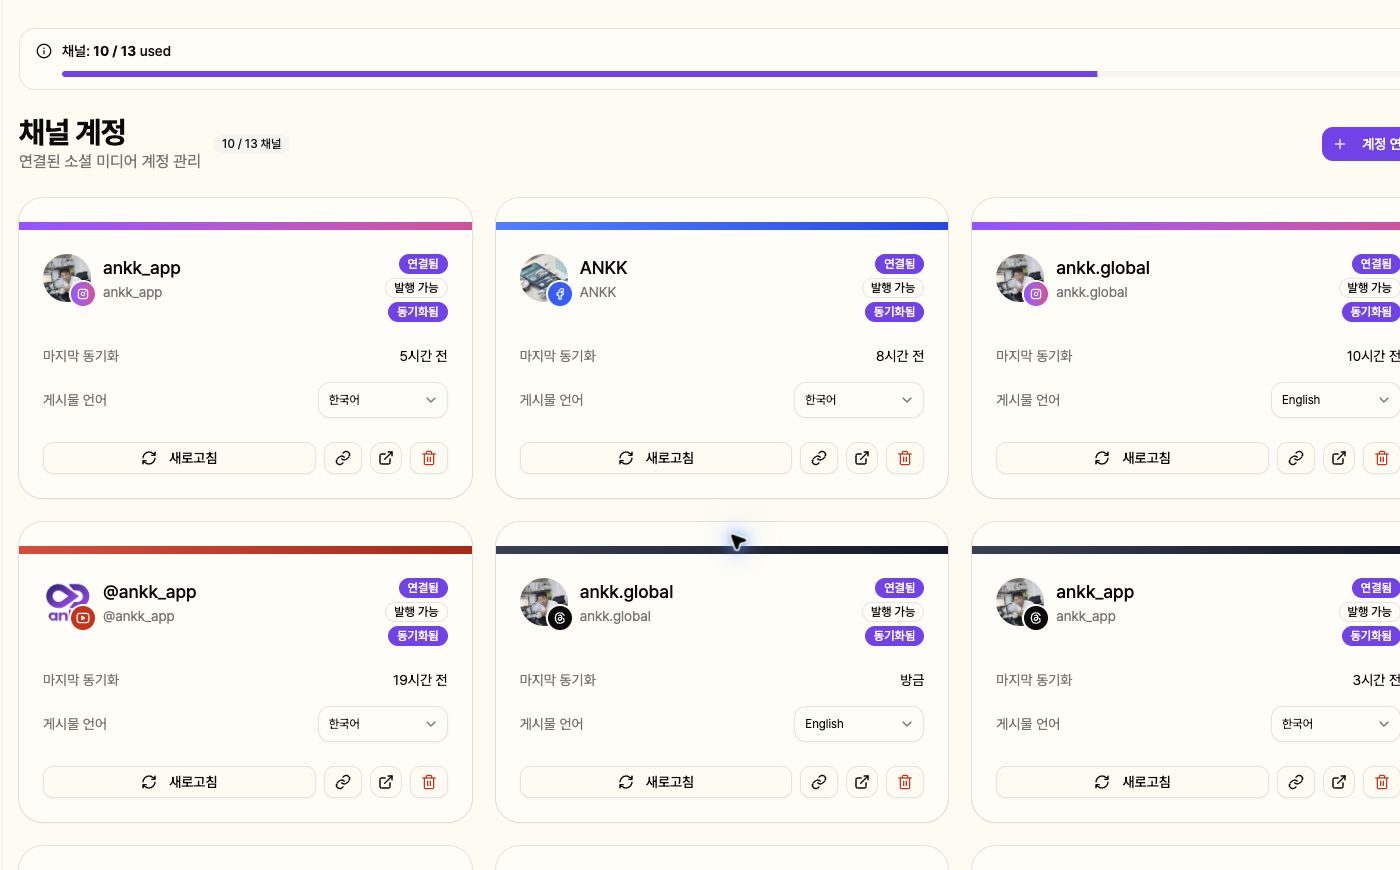Image resolution: width=1400 pixels, height=870 pixels.
Task: Open external link on Threads ankk_app card
Action: point(1339,782)
